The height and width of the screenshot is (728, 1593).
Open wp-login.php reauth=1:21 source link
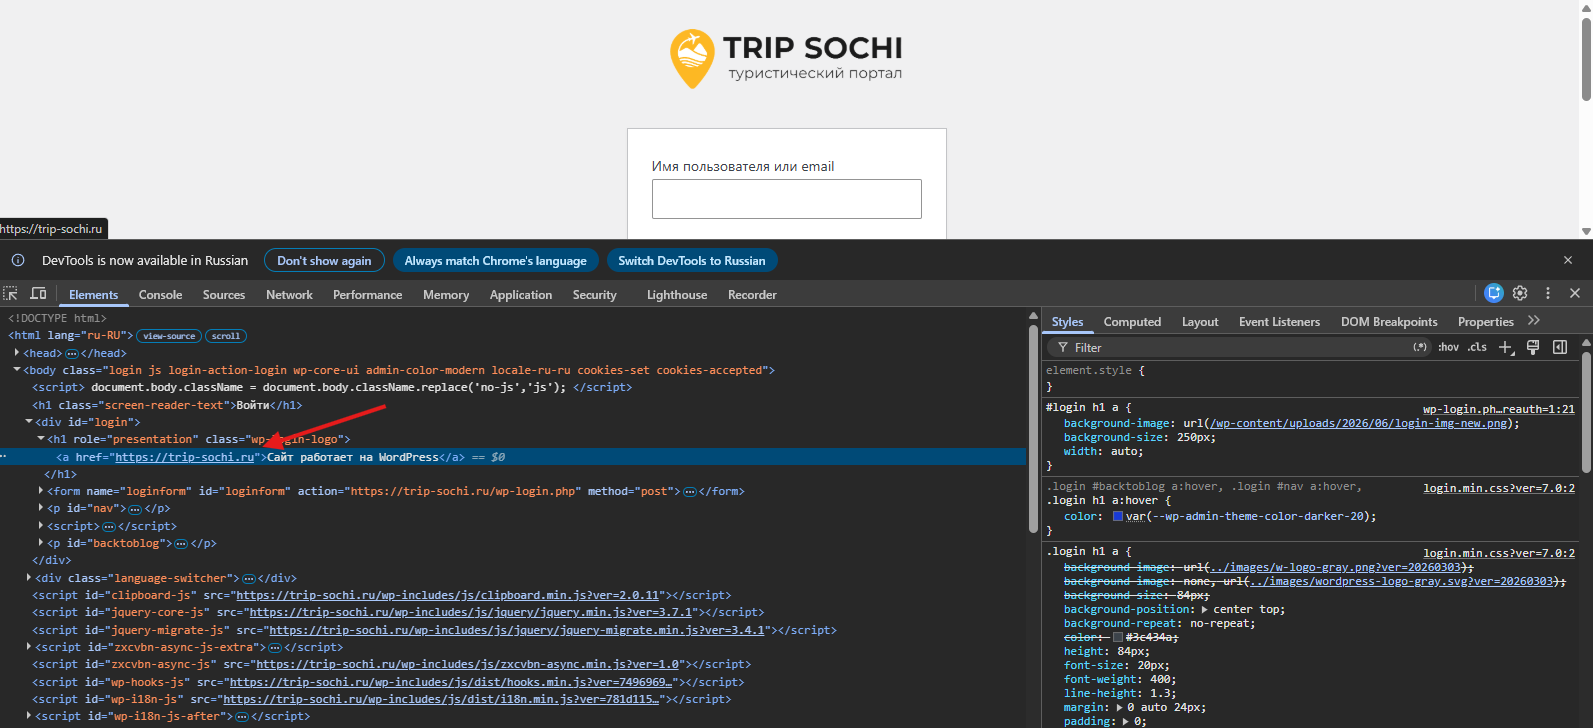tap(1498, 408)
